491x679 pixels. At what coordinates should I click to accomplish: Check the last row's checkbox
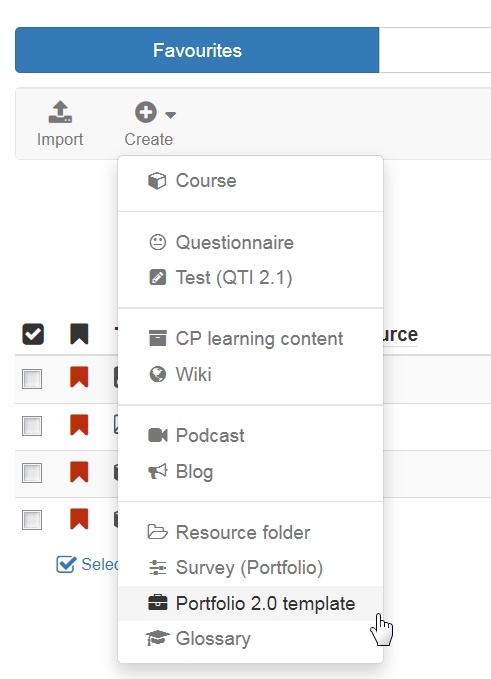32,520
